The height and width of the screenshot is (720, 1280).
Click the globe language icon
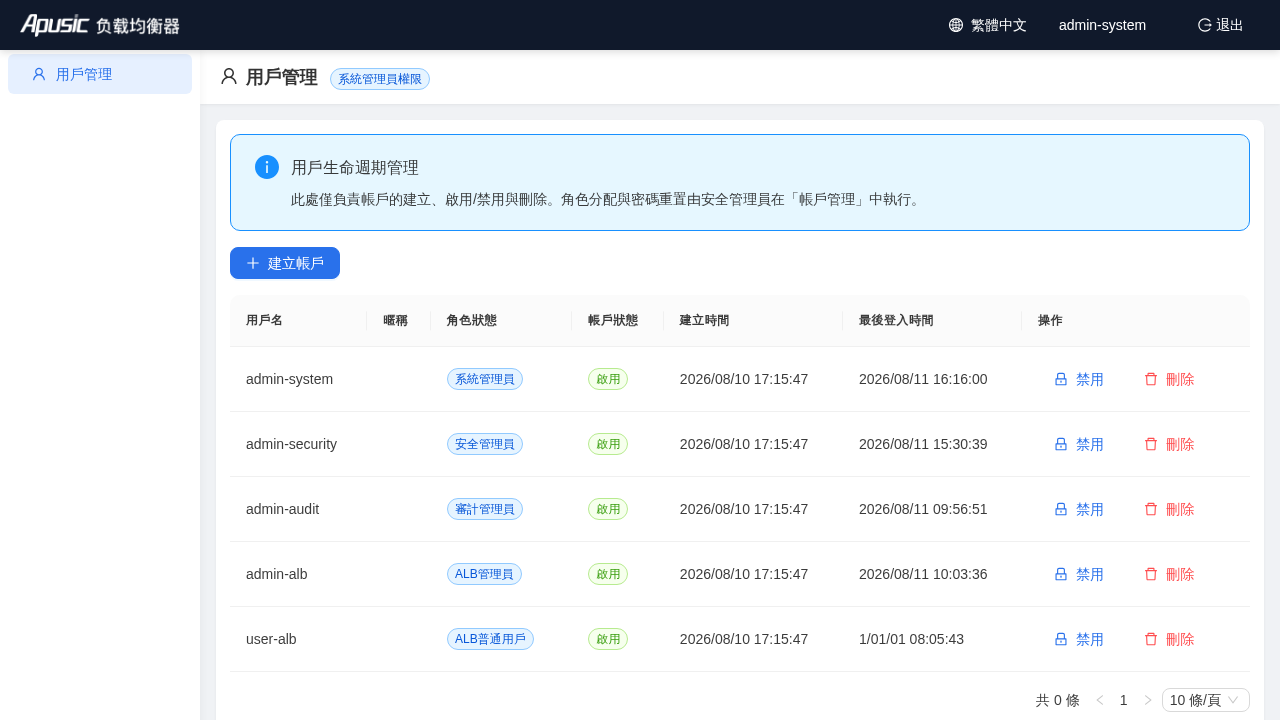[956, 25]
